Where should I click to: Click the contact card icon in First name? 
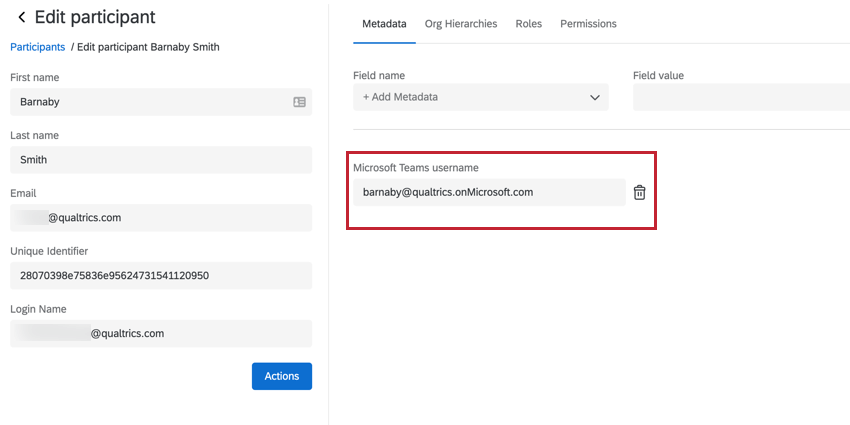(299, 102)
